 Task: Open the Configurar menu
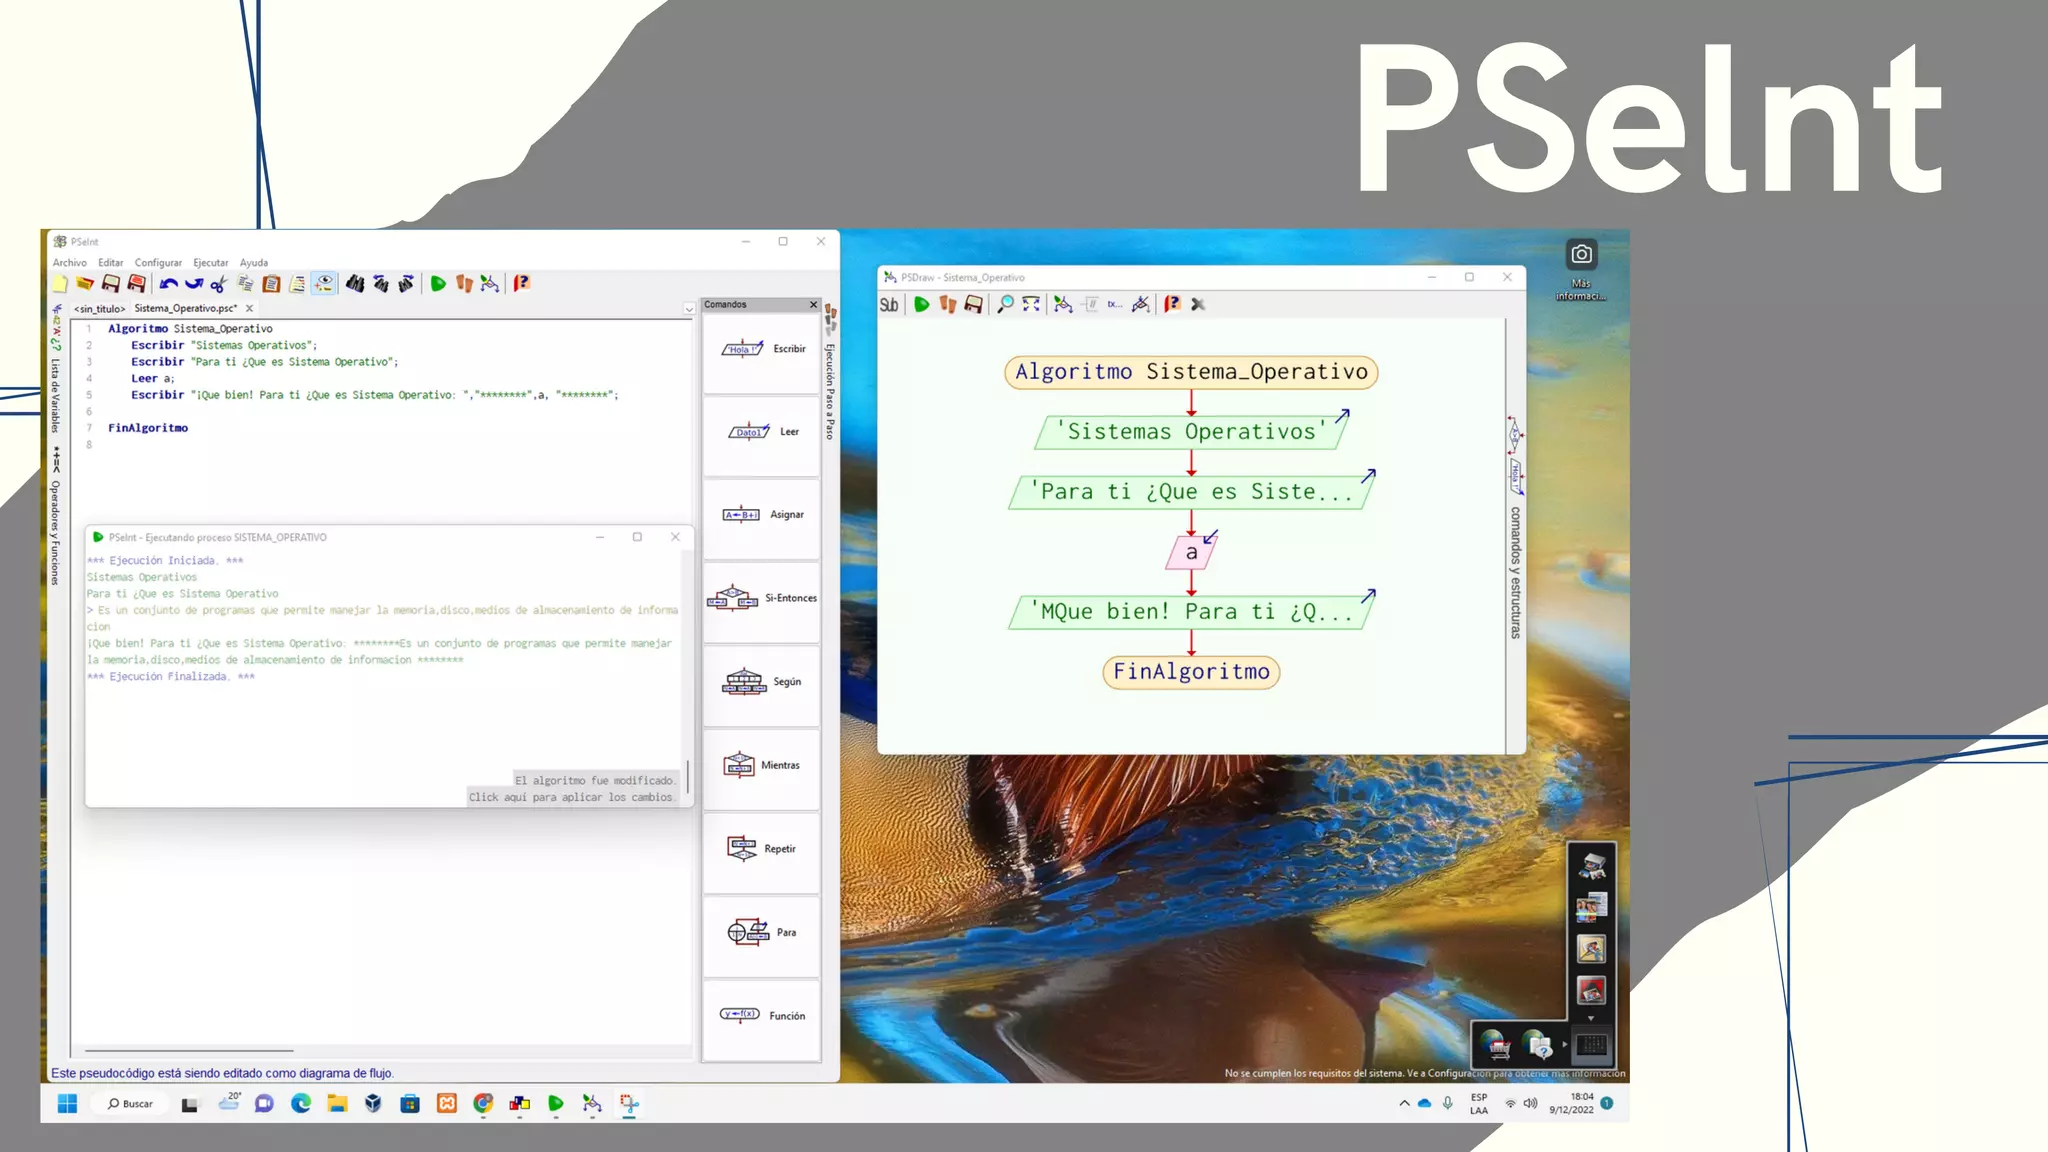click(x=158, y=263)
